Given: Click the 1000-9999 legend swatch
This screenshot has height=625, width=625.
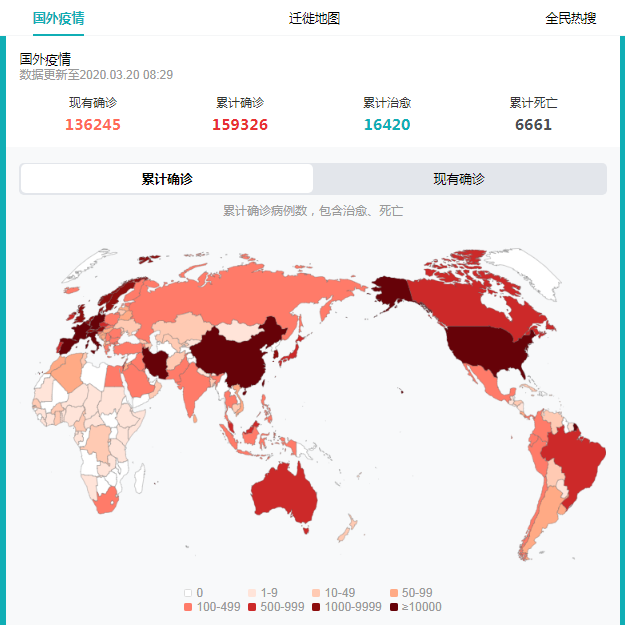Looking at the screenshot, I should click(316, 607).
